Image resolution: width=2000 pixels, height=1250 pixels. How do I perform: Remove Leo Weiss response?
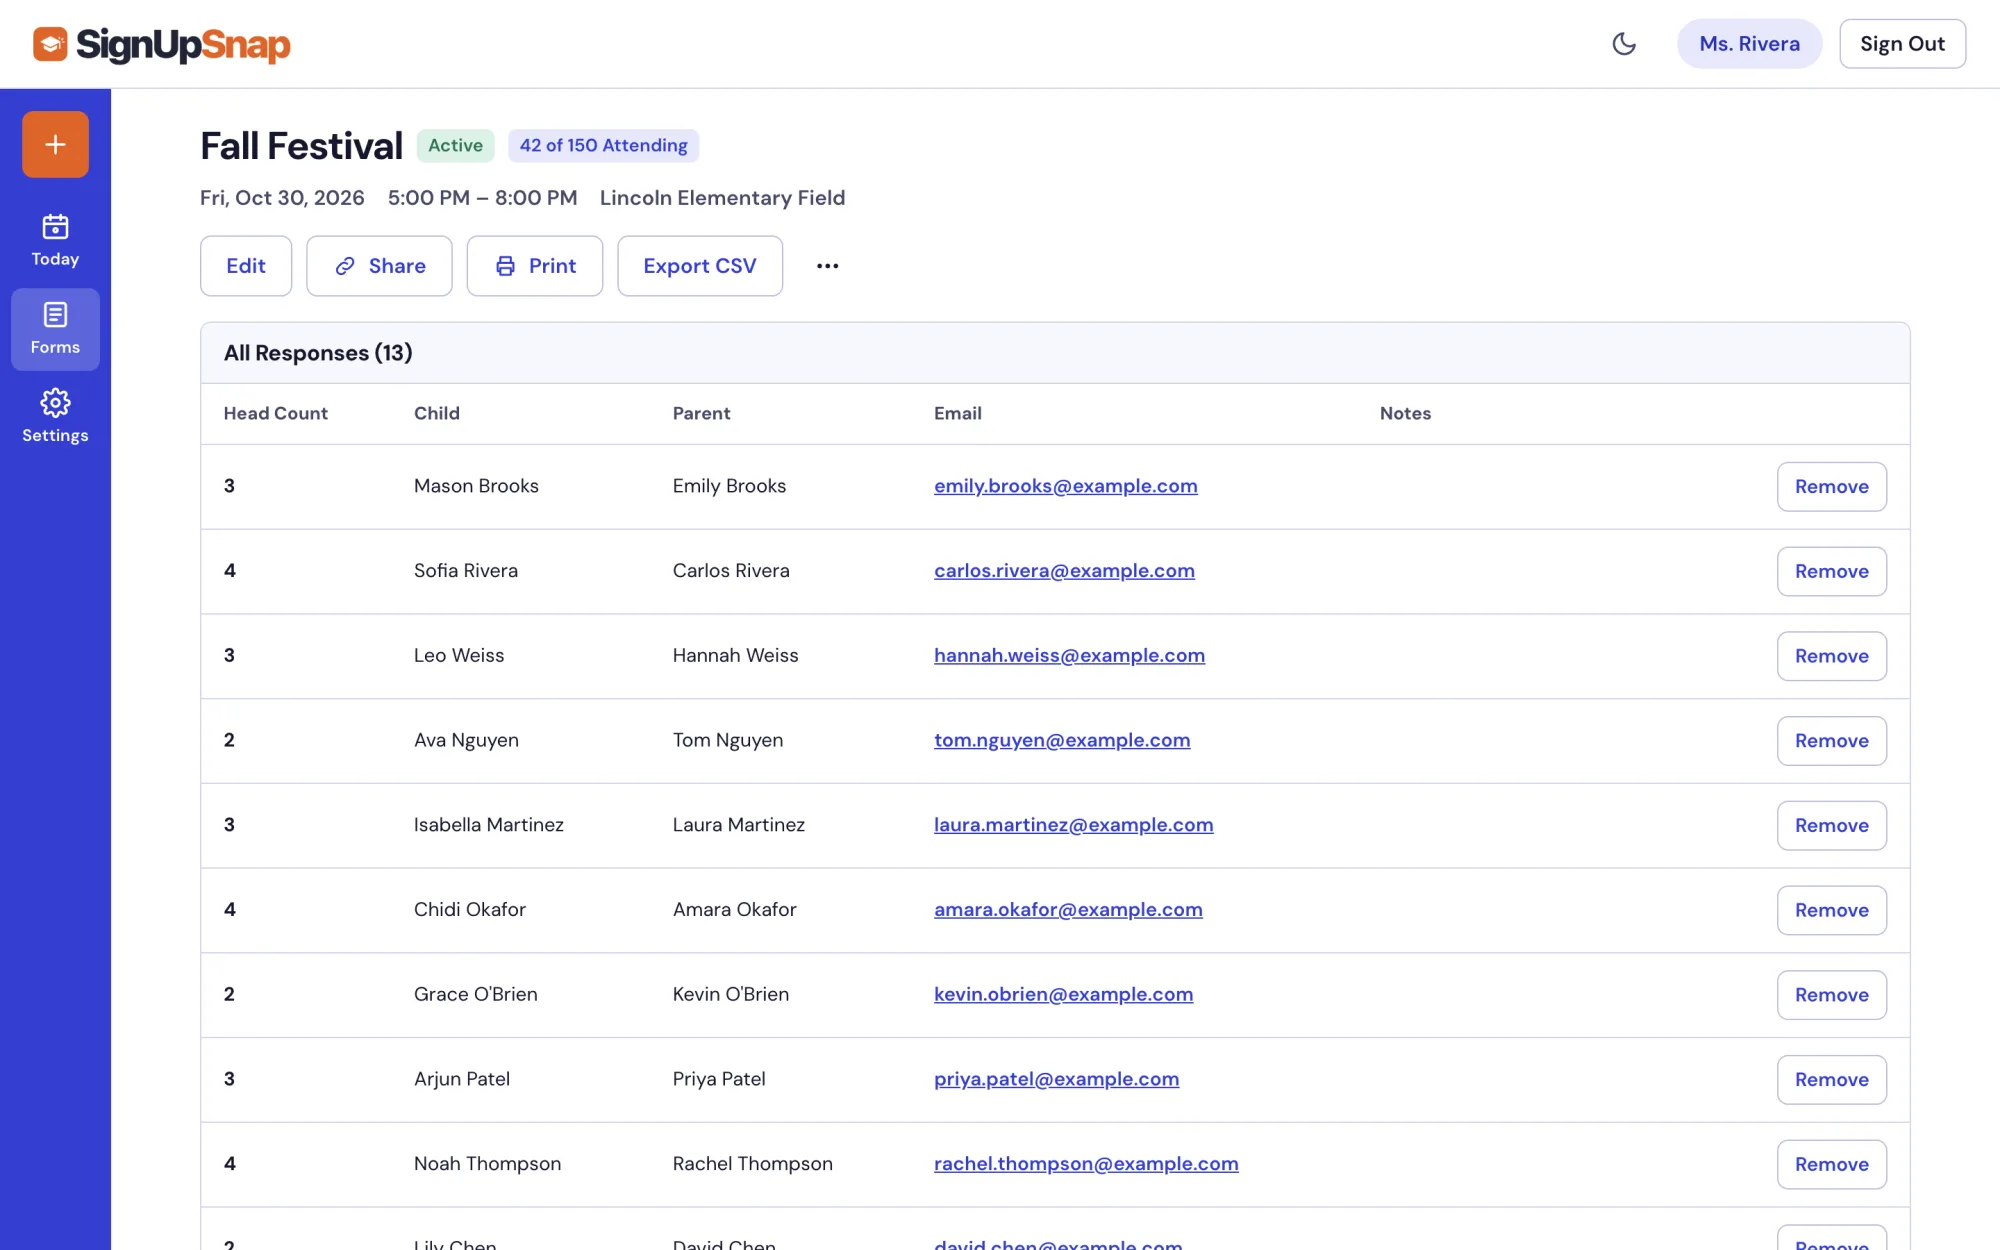click(x=1831, y=656)
